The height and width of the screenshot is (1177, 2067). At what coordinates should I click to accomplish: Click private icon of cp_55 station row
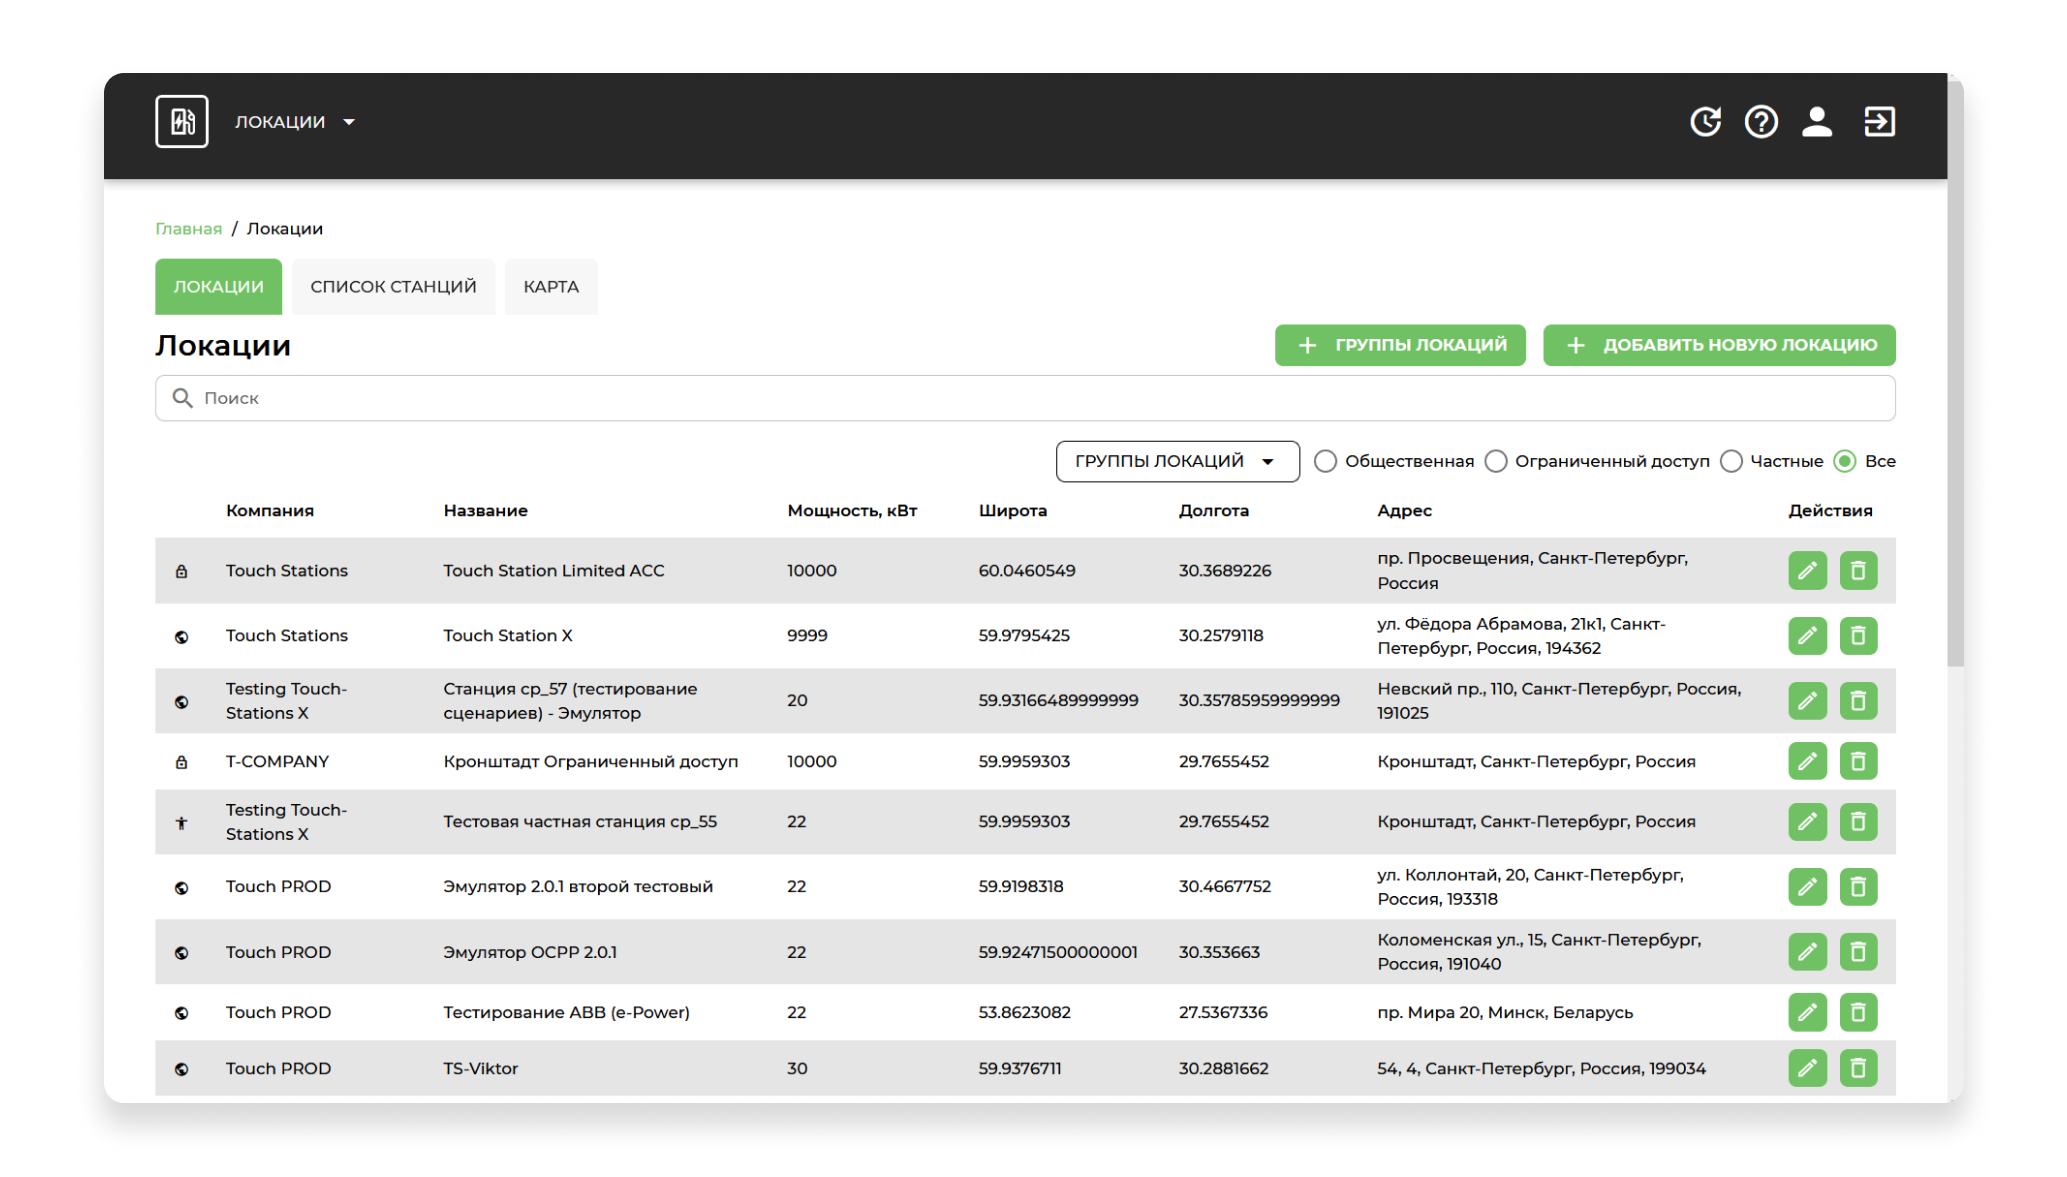click(181, 823)
